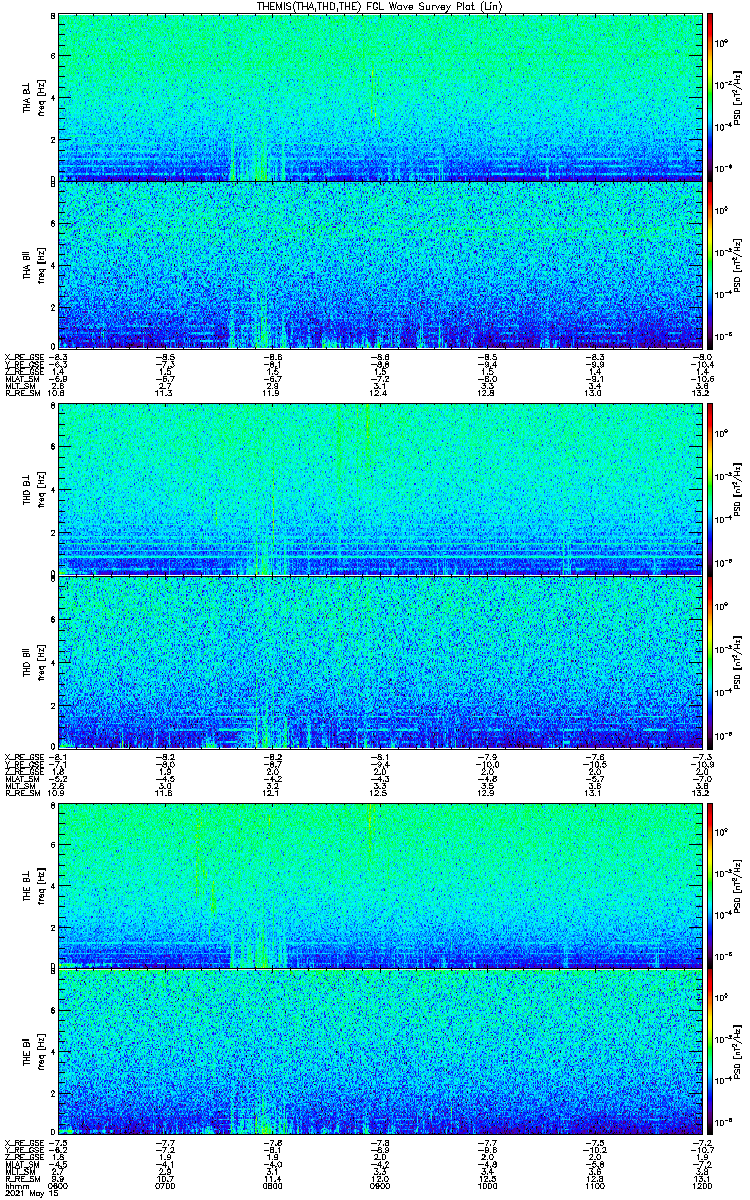The height and width of the screenshot is (1200, 750).
Task: Click 'R_RE_SM' label under THD panels
Action: pos(21,793)
